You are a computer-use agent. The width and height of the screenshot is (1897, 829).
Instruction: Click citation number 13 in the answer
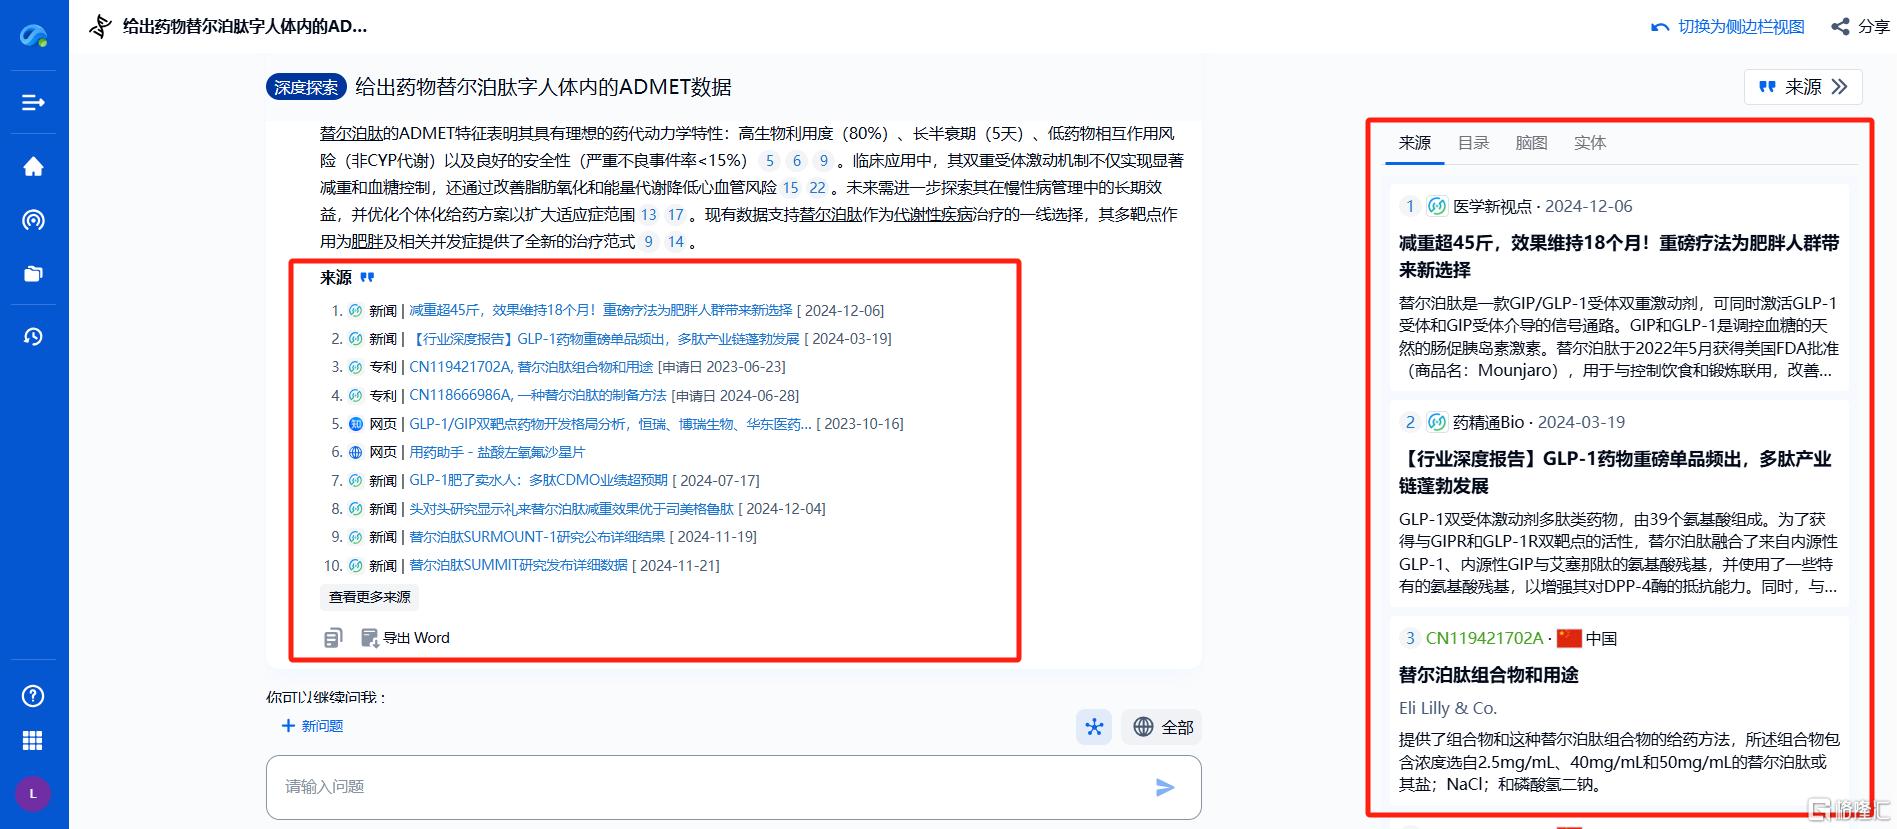(648, 214)
